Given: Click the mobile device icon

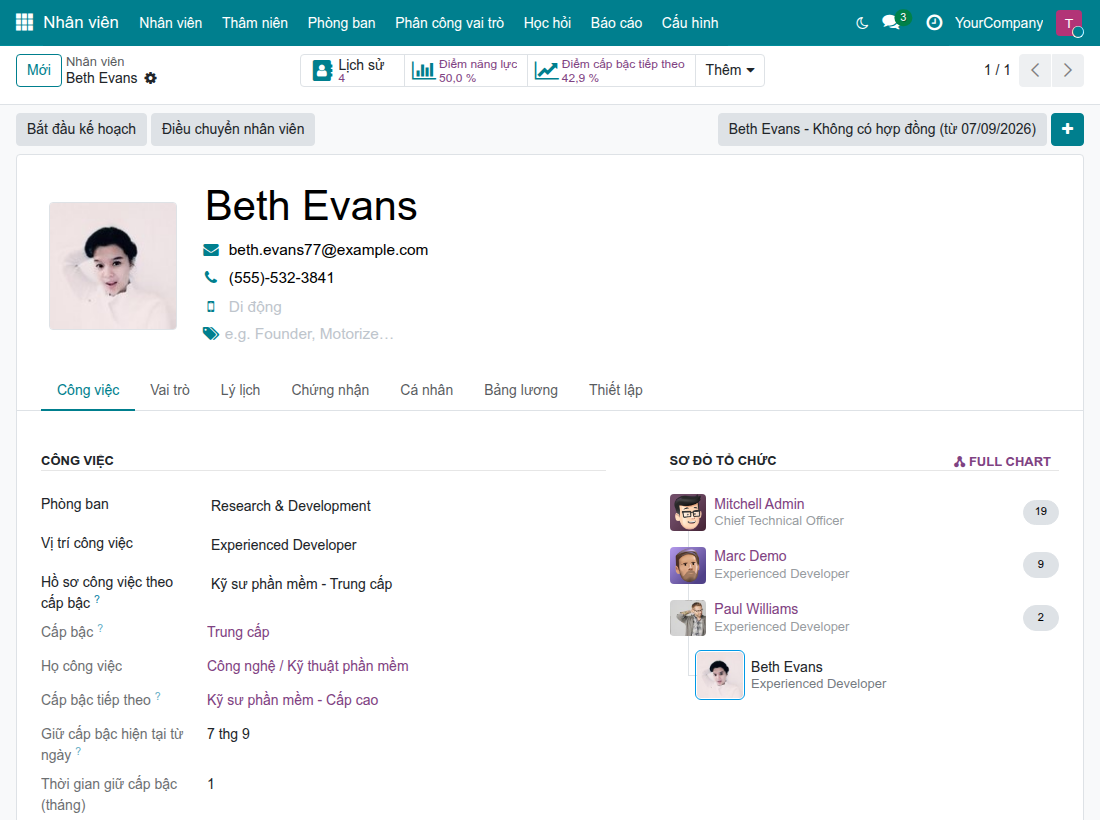Looking at the screenshot, I should [x=210, y=307].
